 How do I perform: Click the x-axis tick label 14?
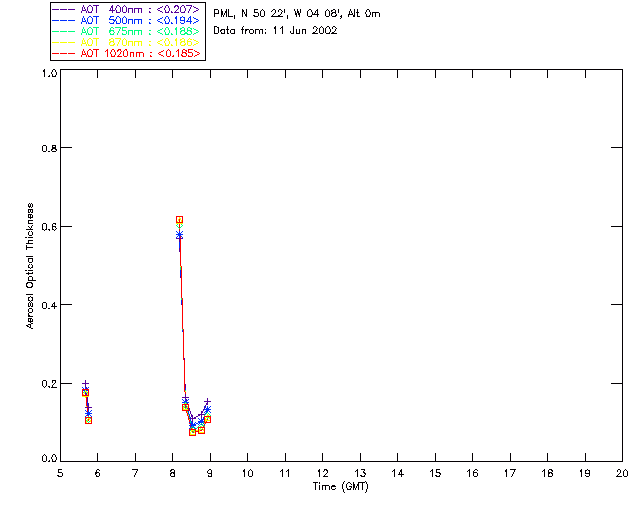pyautogui.click(x=398, y=473)
